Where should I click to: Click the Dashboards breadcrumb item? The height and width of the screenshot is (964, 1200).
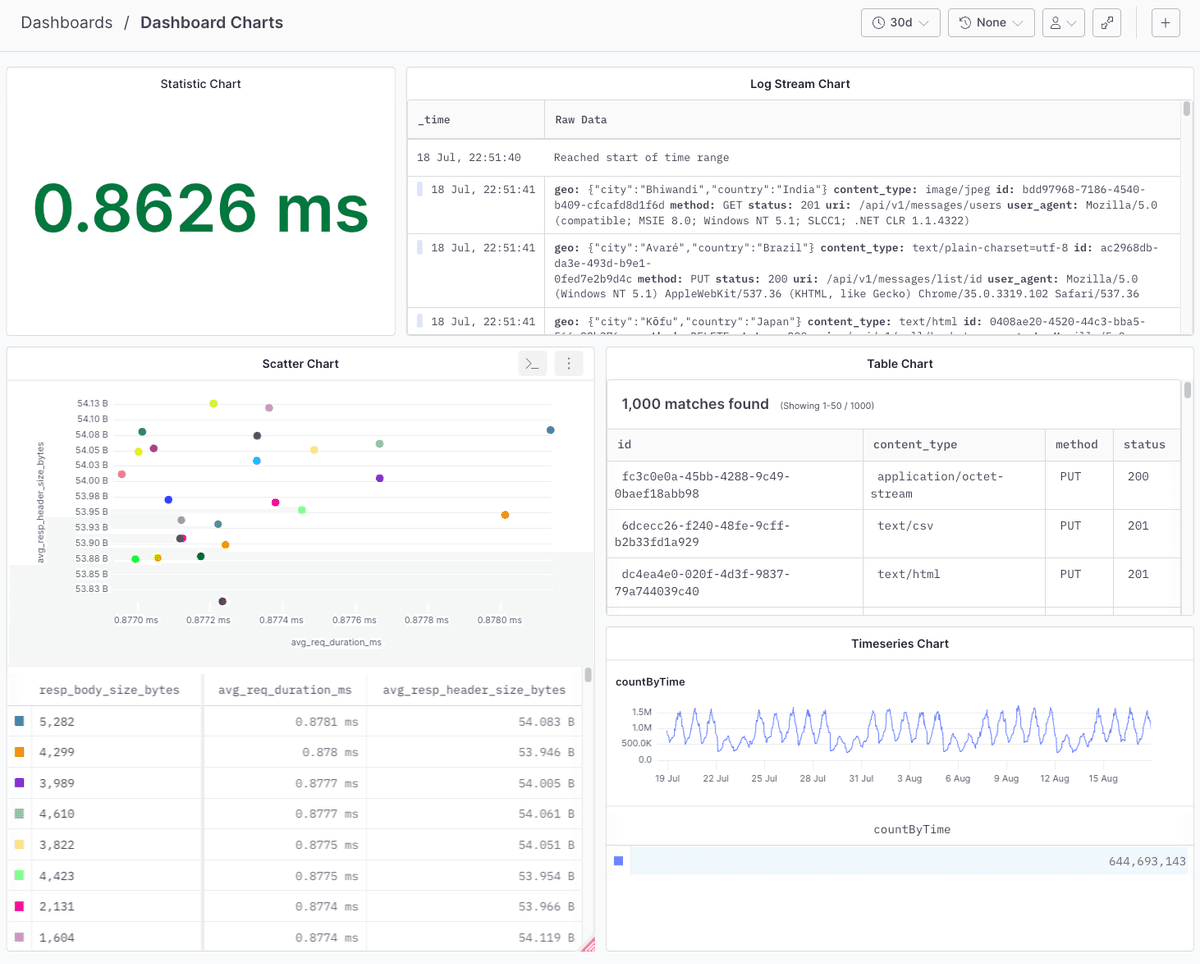(x=66, y=22)
